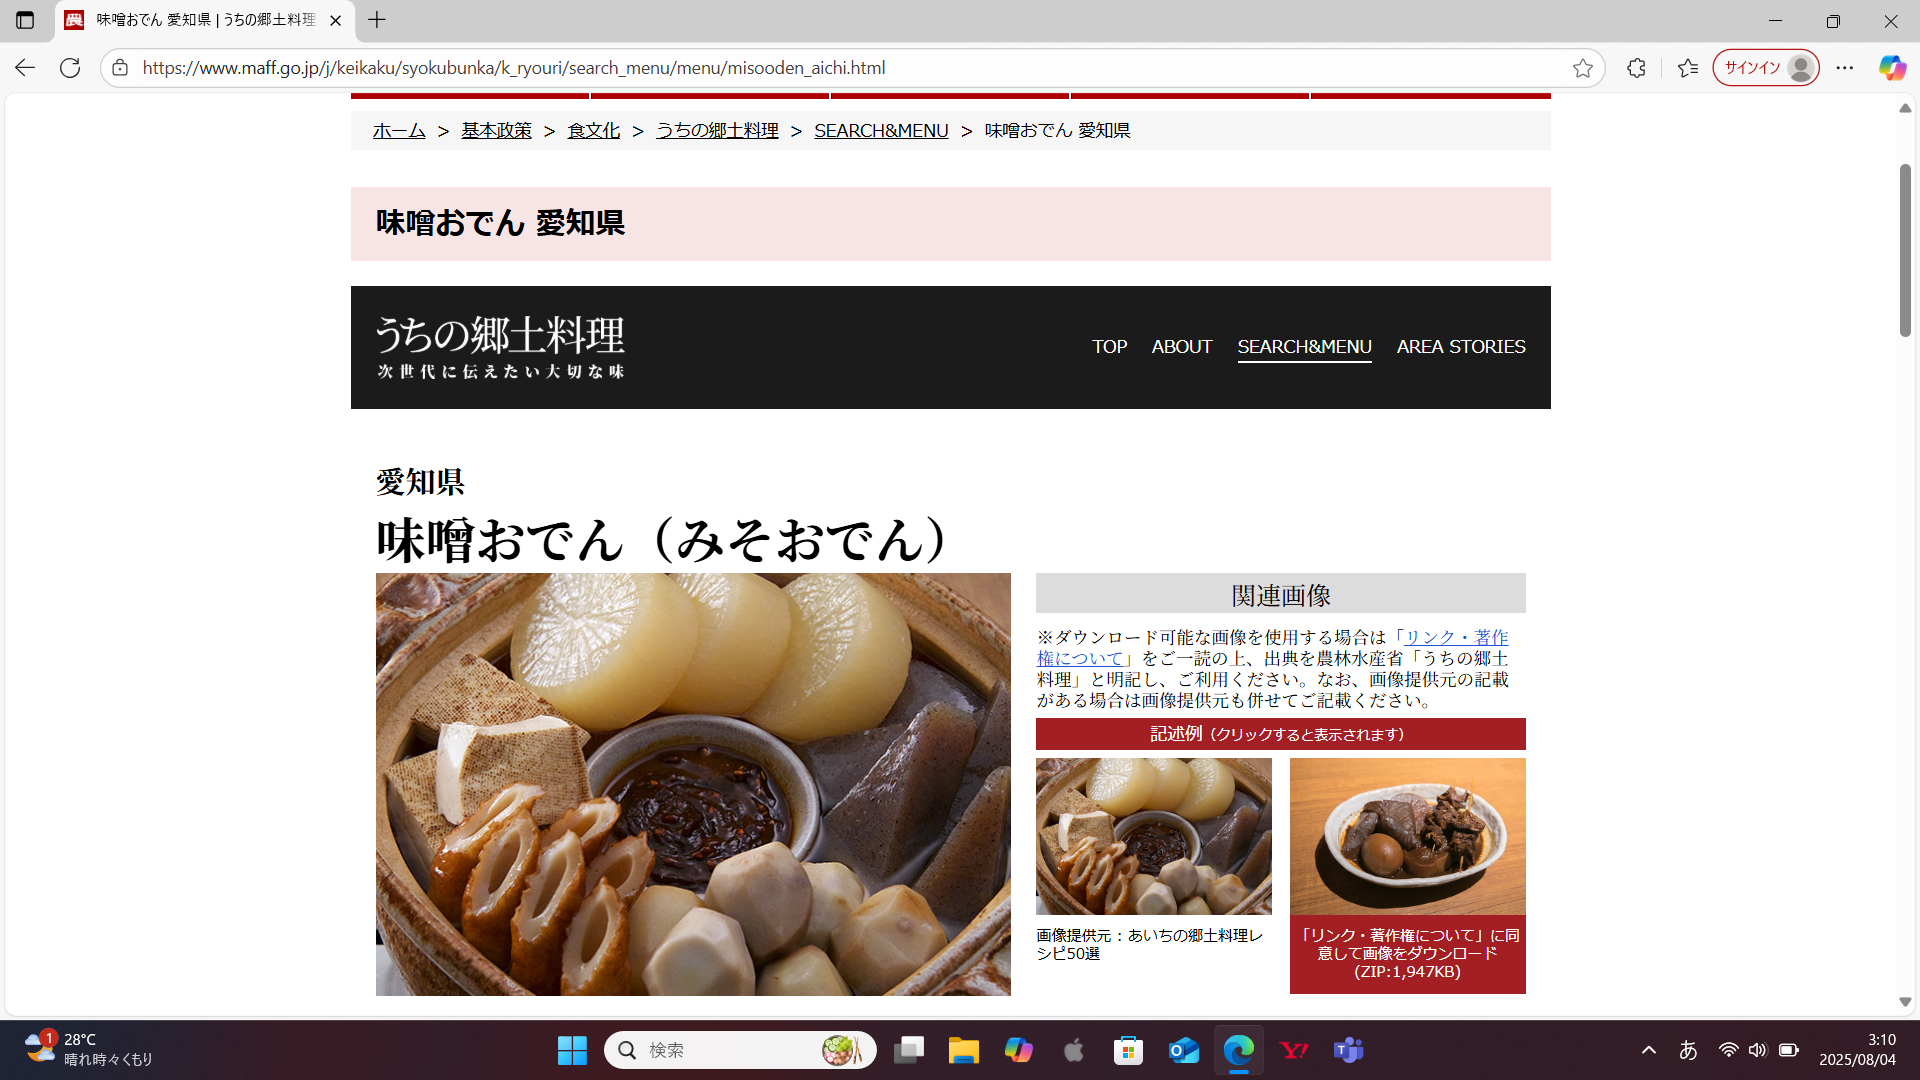This screenshot has width=1920, height=1080.
Task: Open the SEARCH&MENU breadcrumb link
Action: (881, 131)
